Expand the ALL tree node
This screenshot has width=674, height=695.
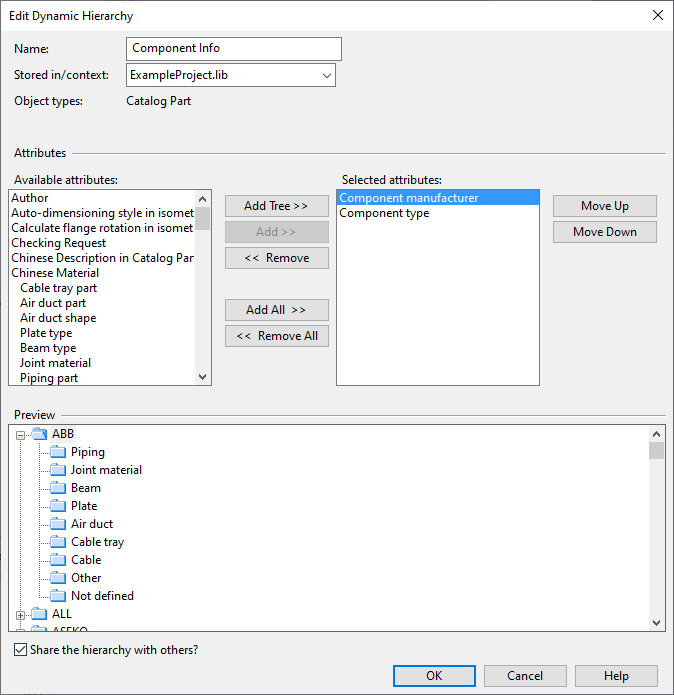[21, 614]
